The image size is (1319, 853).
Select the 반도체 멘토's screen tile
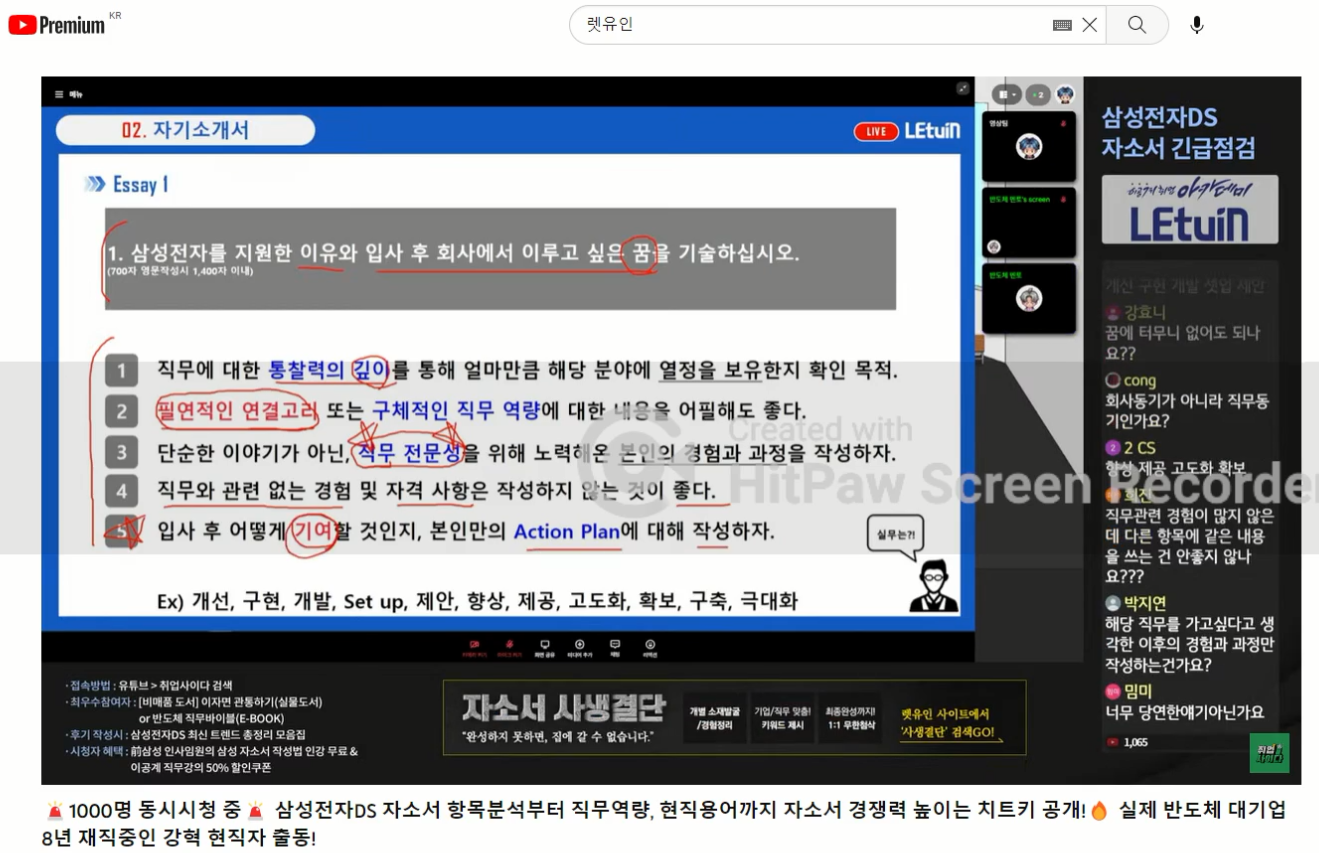click(1029, 222)
